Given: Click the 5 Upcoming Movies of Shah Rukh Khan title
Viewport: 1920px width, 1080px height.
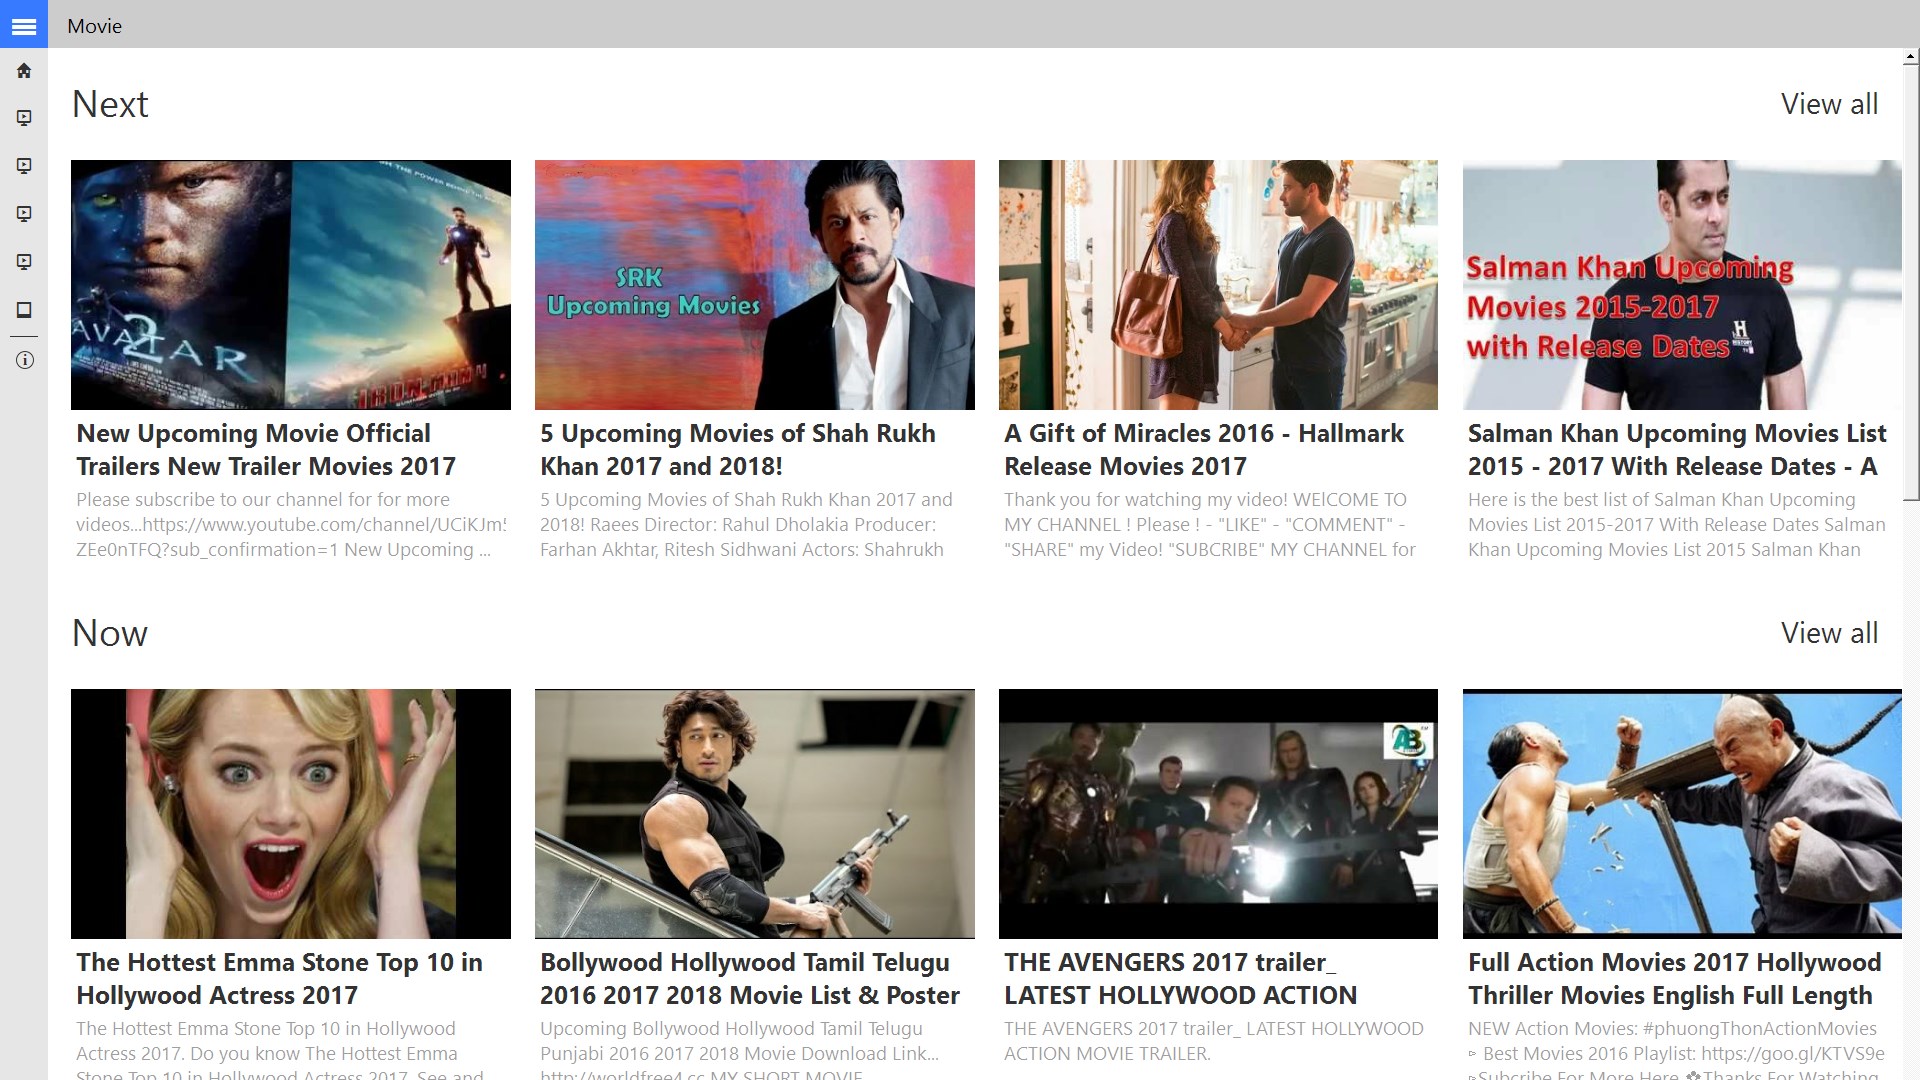Looking at the screenshot, I should [737, 450].
